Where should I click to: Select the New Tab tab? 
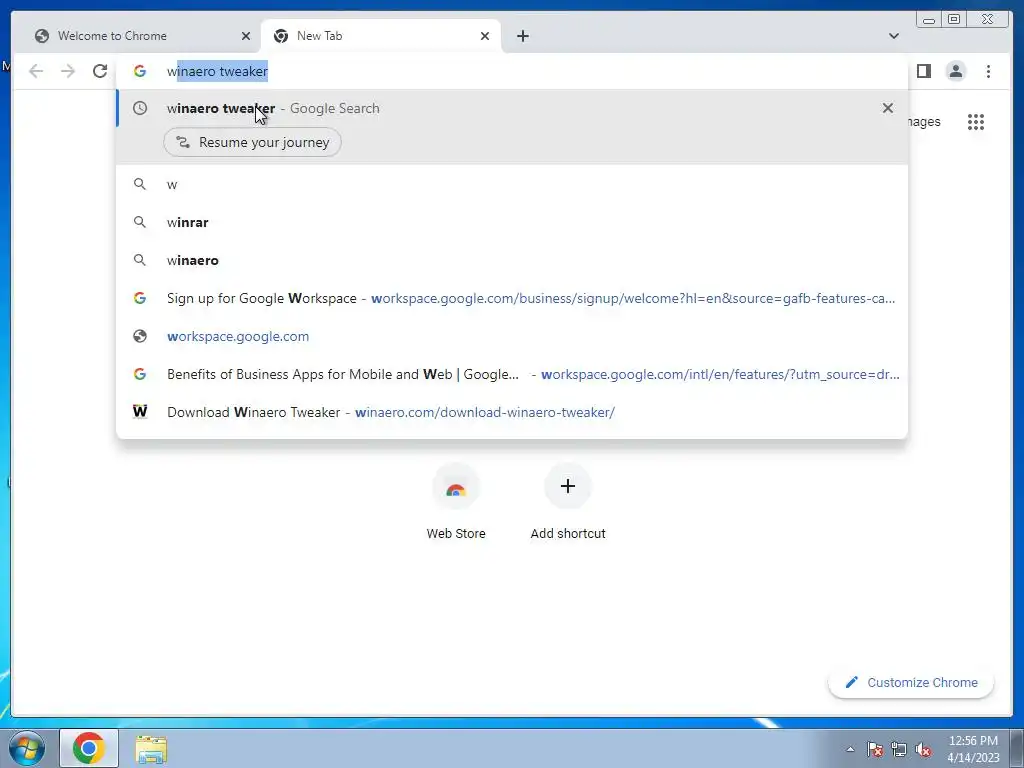tap(381, 36)
